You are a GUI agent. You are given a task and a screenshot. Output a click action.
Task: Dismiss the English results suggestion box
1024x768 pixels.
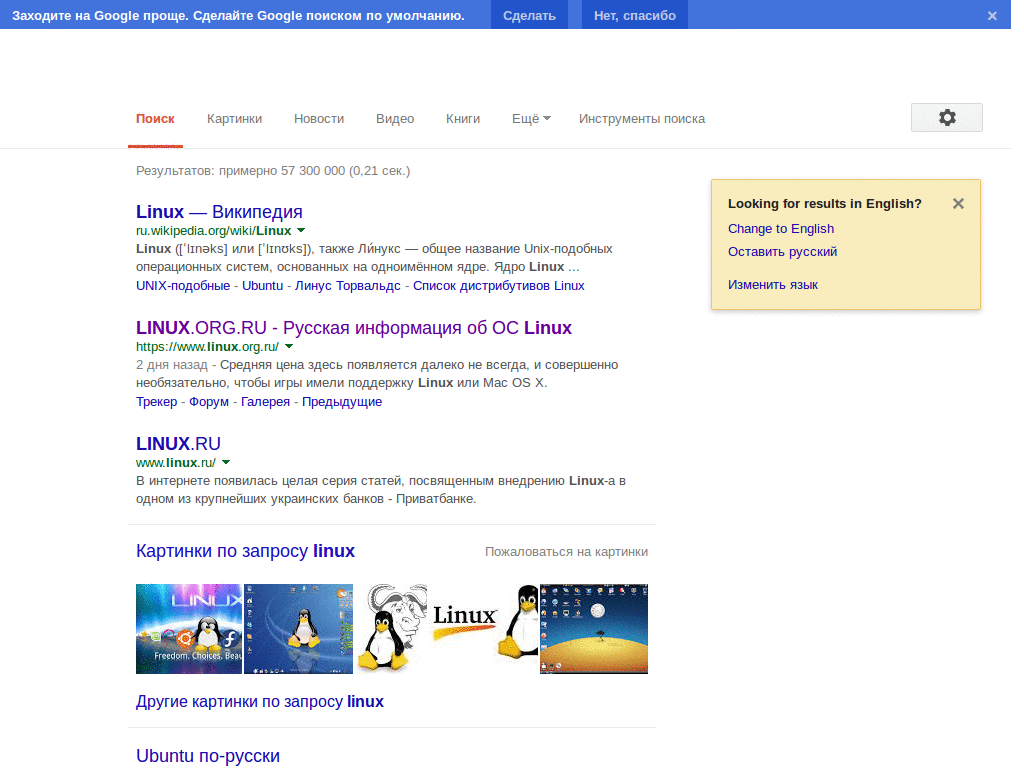(958, 204)
